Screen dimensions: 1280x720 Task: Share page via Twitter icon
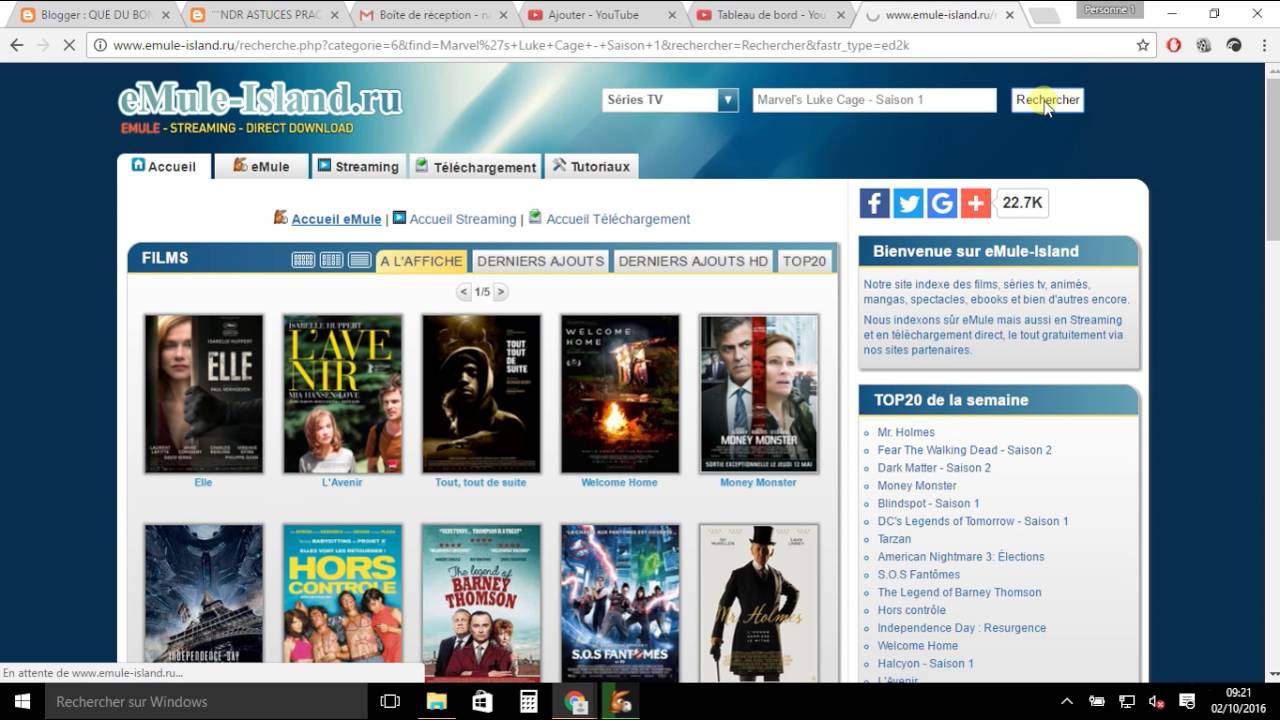pos(908,203)
